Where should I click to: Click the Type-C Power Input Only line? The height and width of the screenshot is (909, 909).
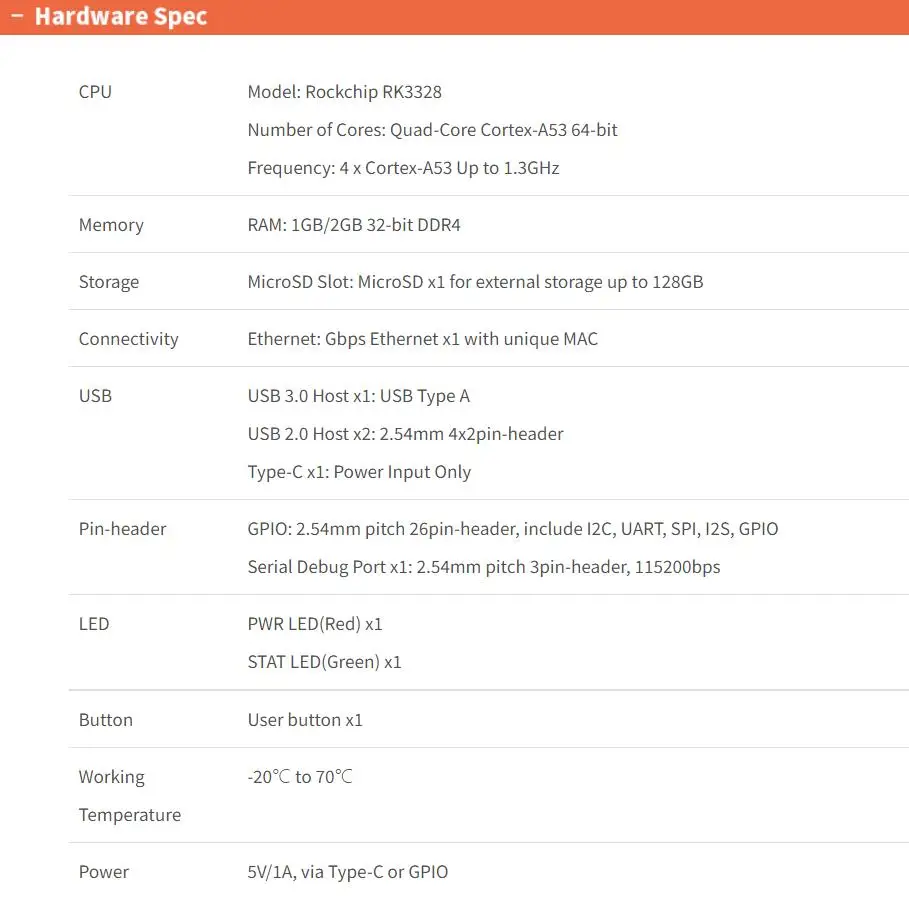point(359,472)
